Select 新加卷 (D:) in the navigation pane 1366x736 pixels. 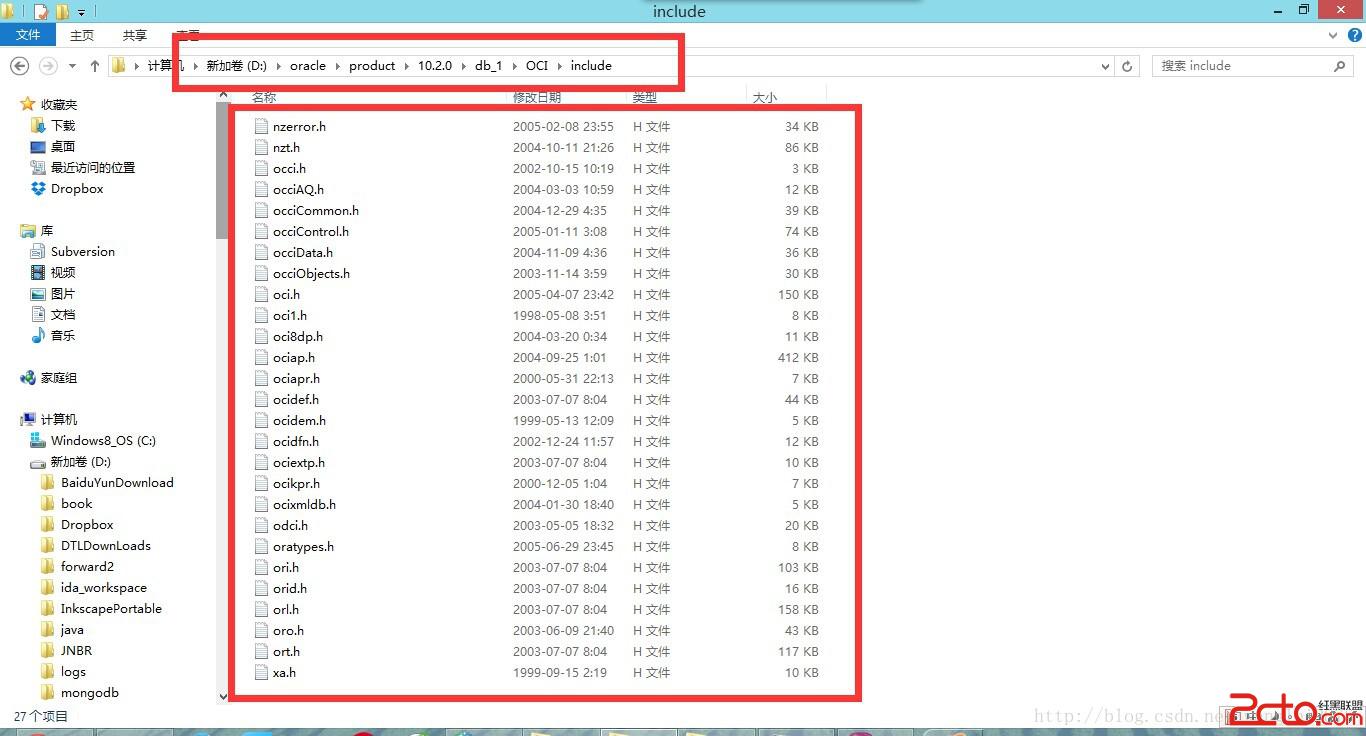pos(80,461)
